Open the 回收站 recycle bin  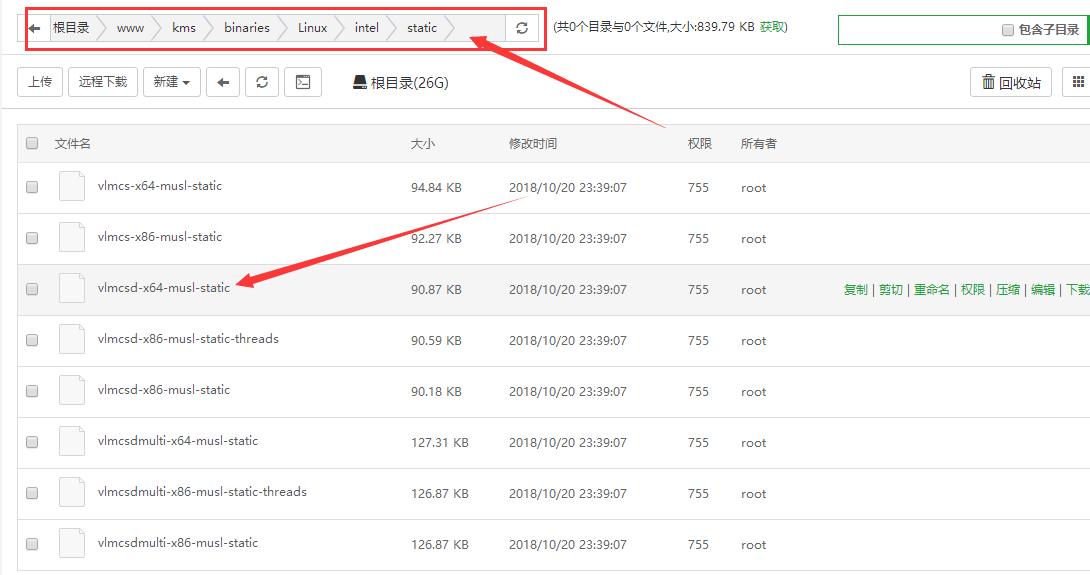pyautogui.click(x=1011, y=82)
